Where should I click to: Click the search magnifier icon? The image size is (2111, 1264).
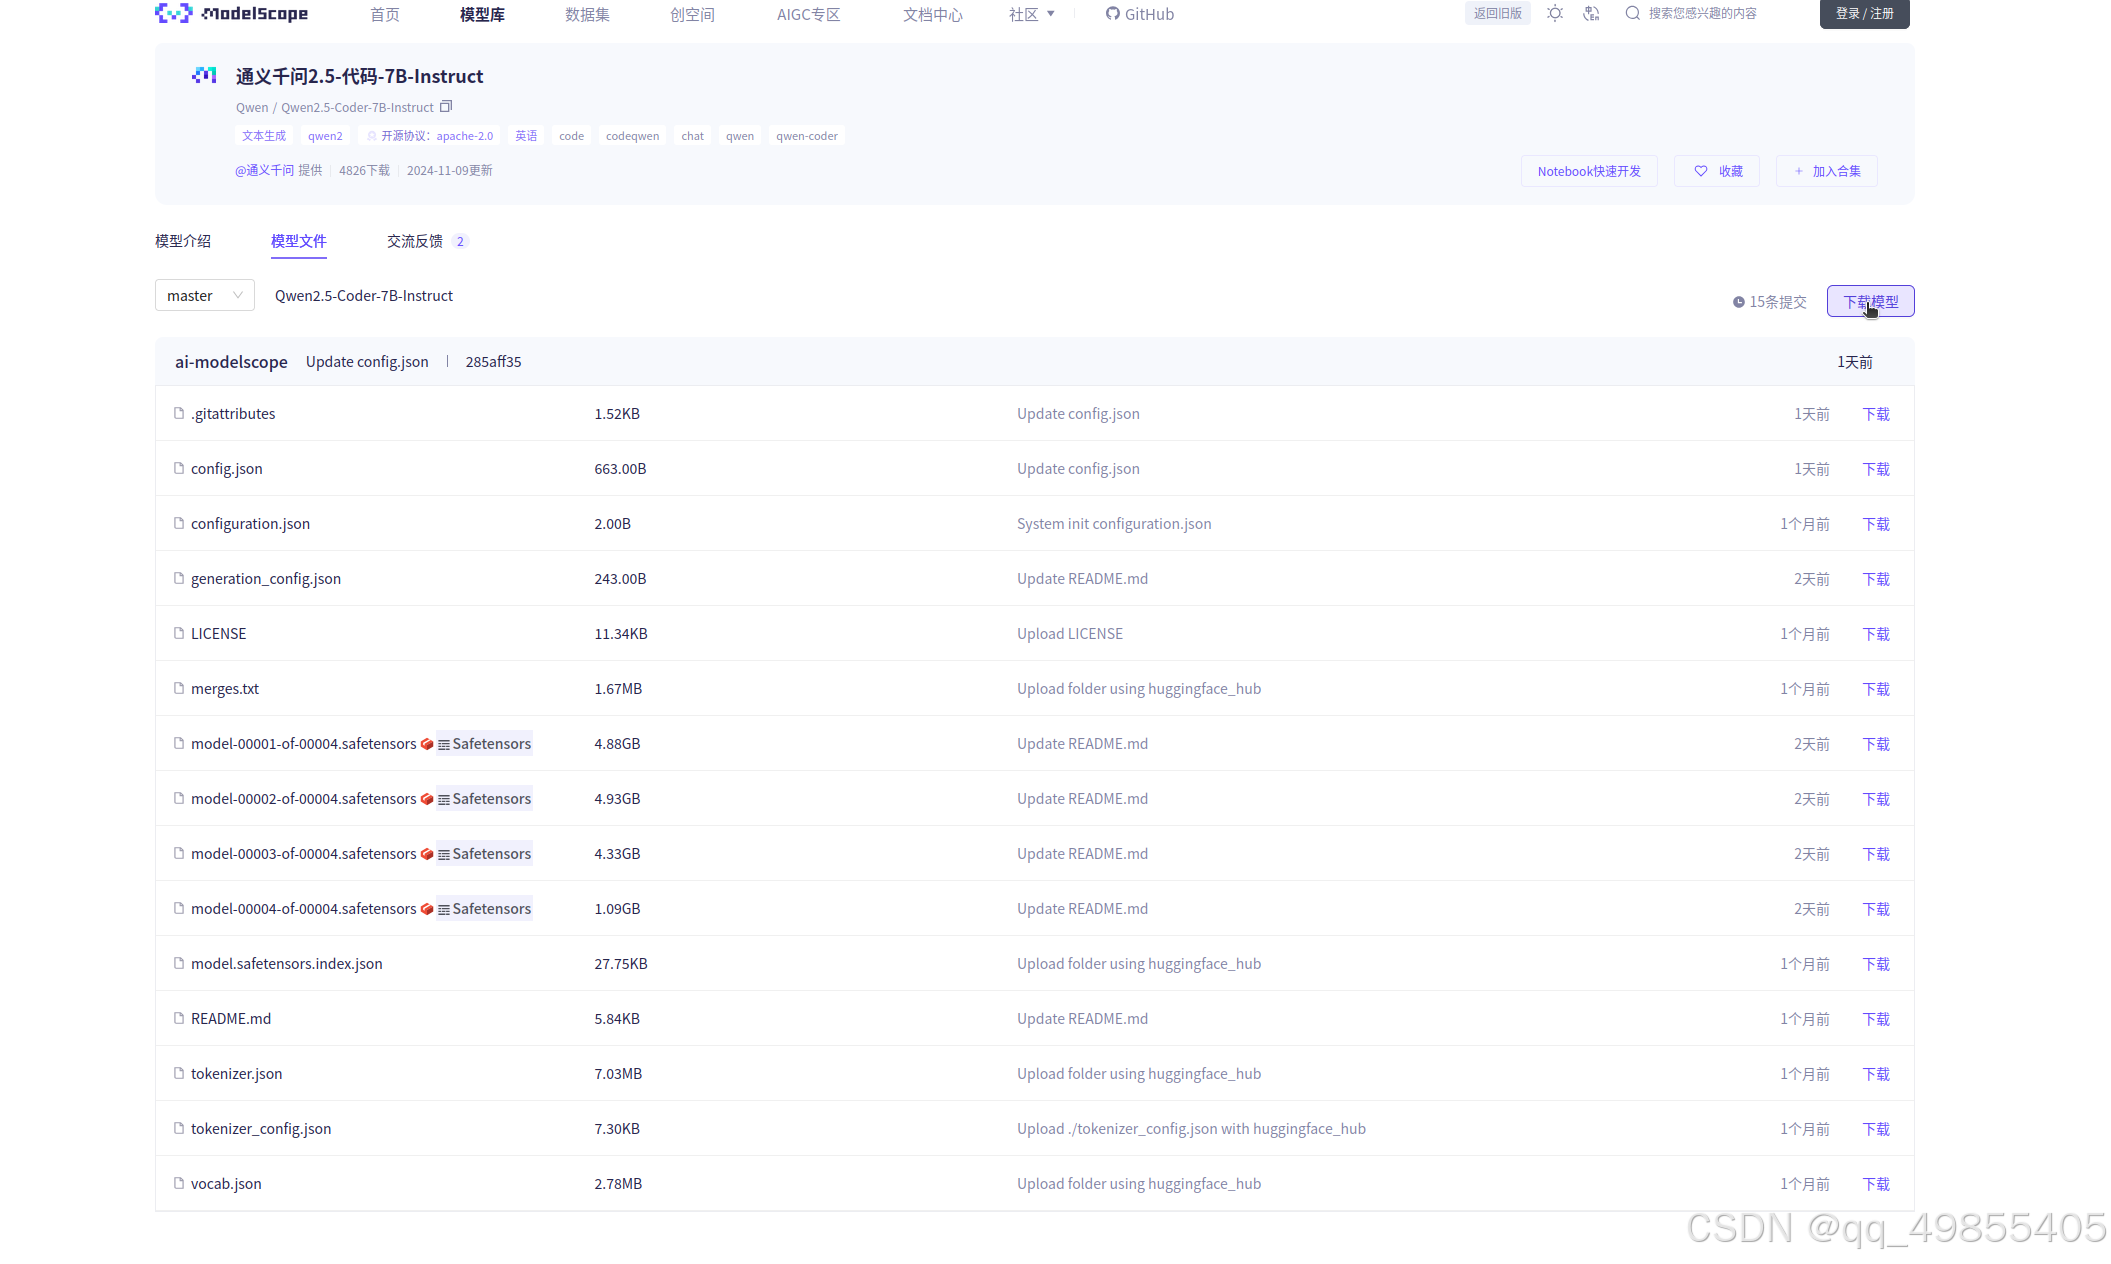point(1632,13)
